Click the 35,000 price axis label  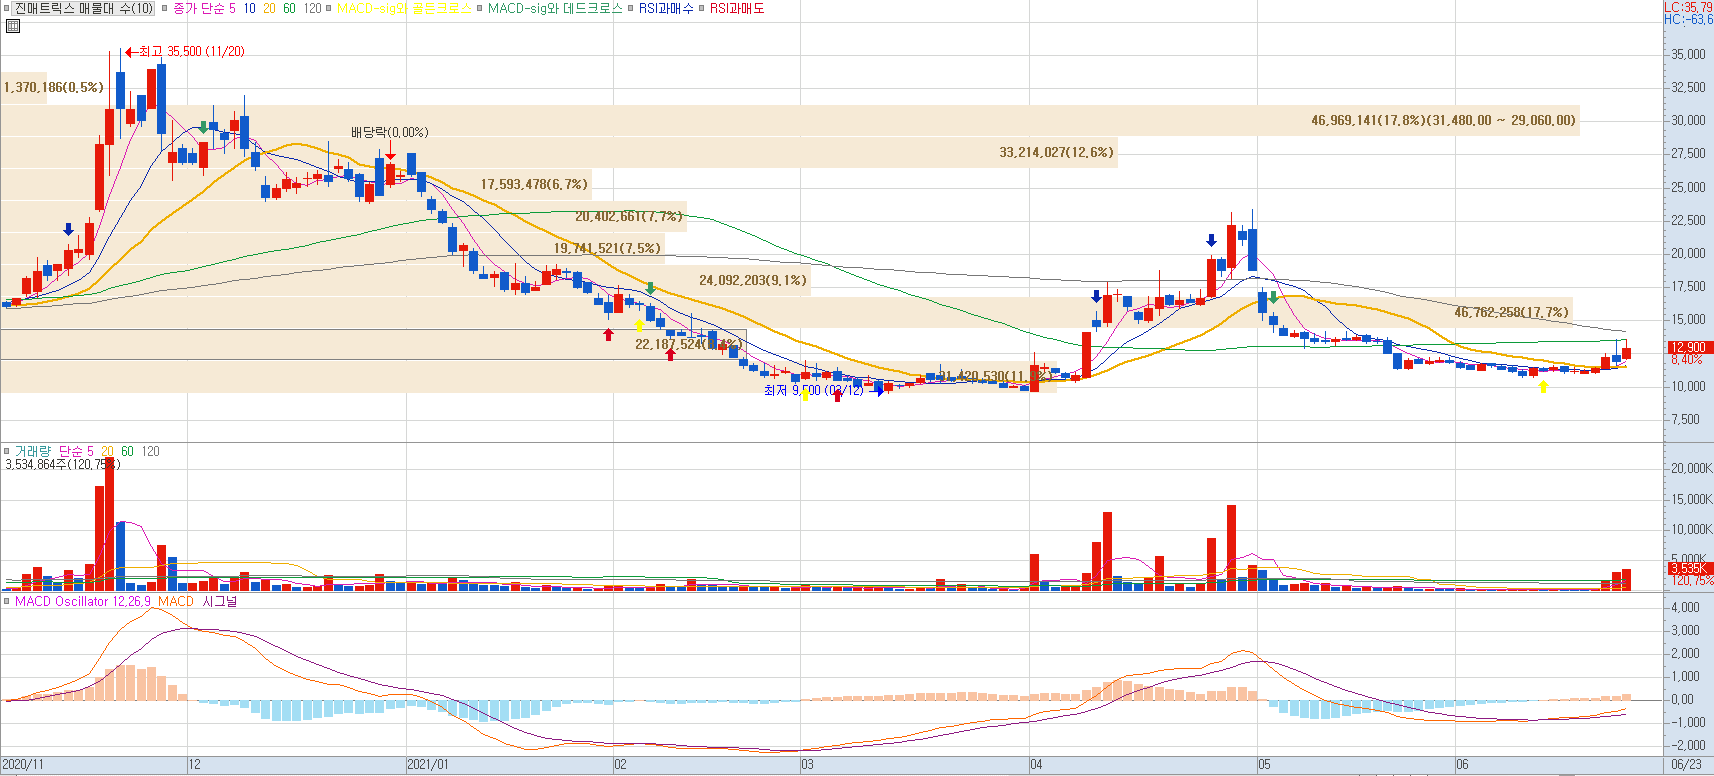point(1688,54)
